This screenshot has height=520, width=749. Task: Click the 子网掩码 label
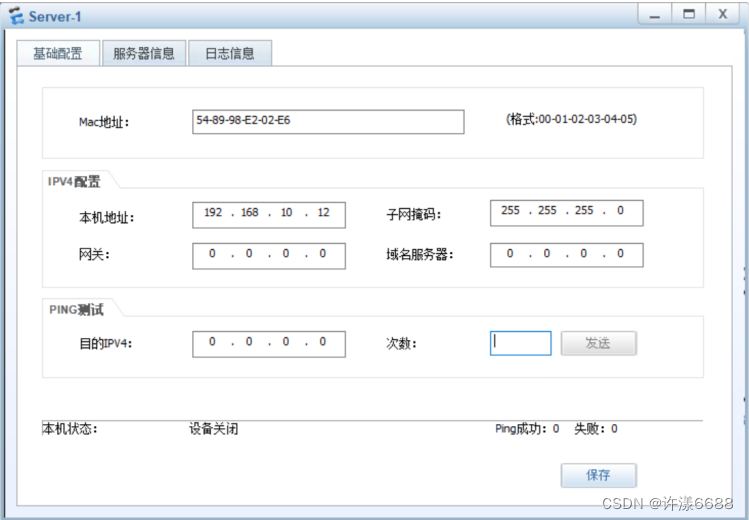(x=414, y=214)
